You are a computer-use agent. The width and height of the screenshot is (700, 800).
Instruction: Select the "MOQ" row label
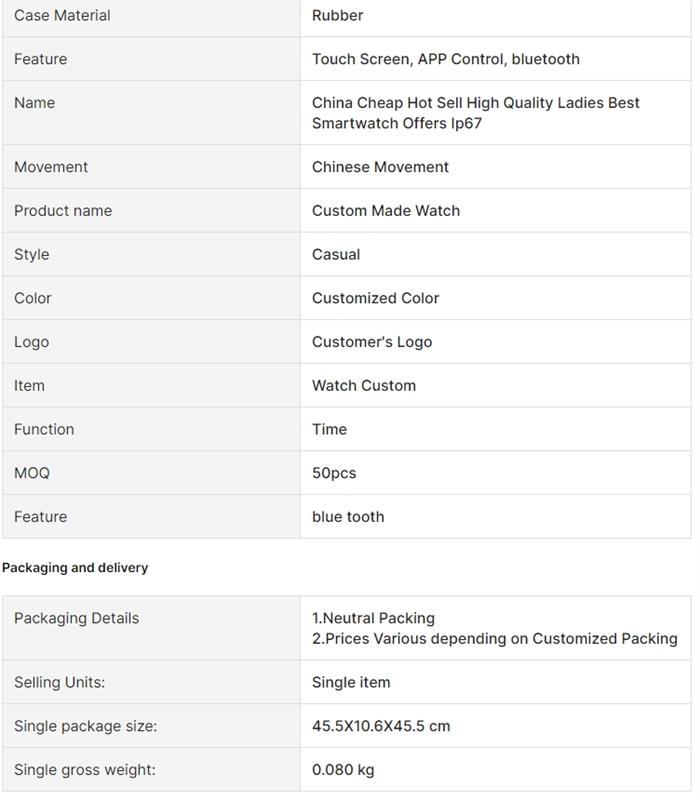pyautogui.click(x=32, y=473)
